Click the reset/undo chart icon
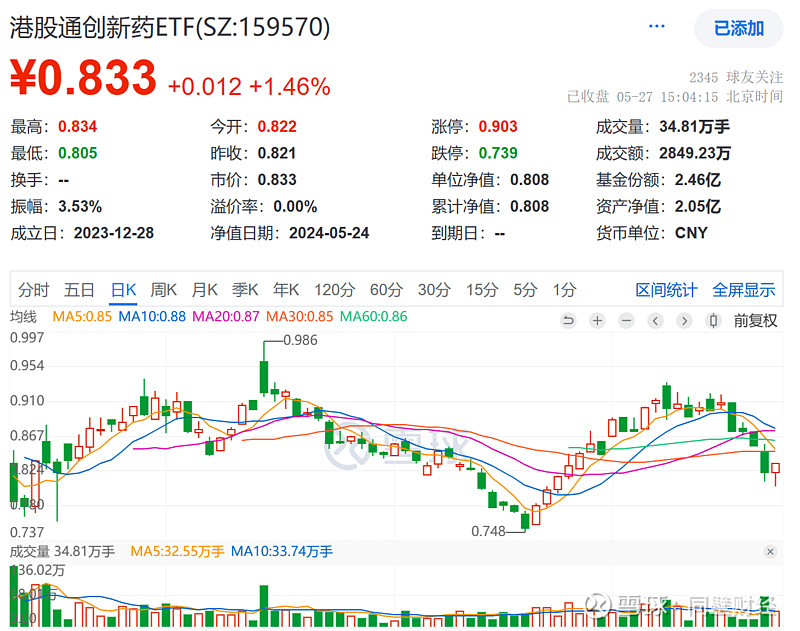 [x=568, y=321]
